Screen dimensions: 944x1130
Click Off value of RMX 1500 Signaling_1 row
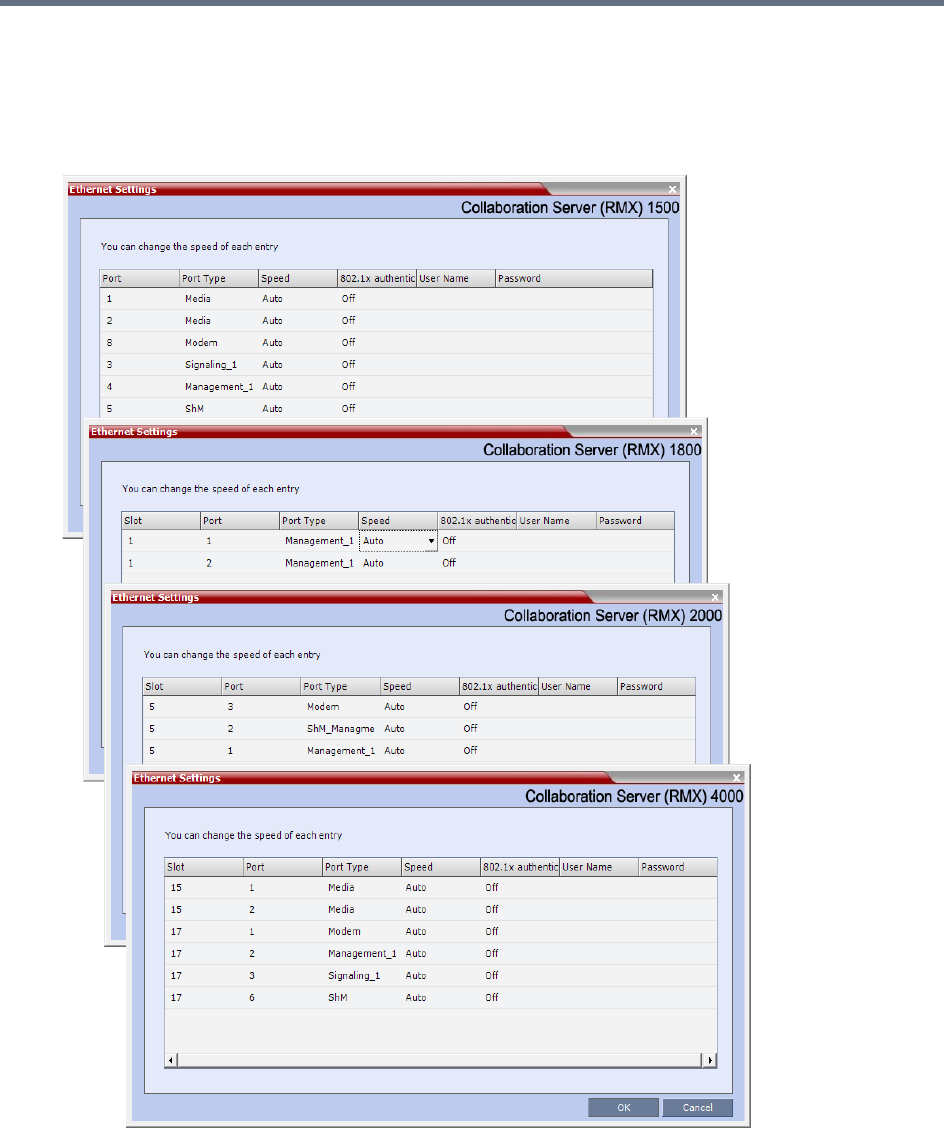(348, 365)
